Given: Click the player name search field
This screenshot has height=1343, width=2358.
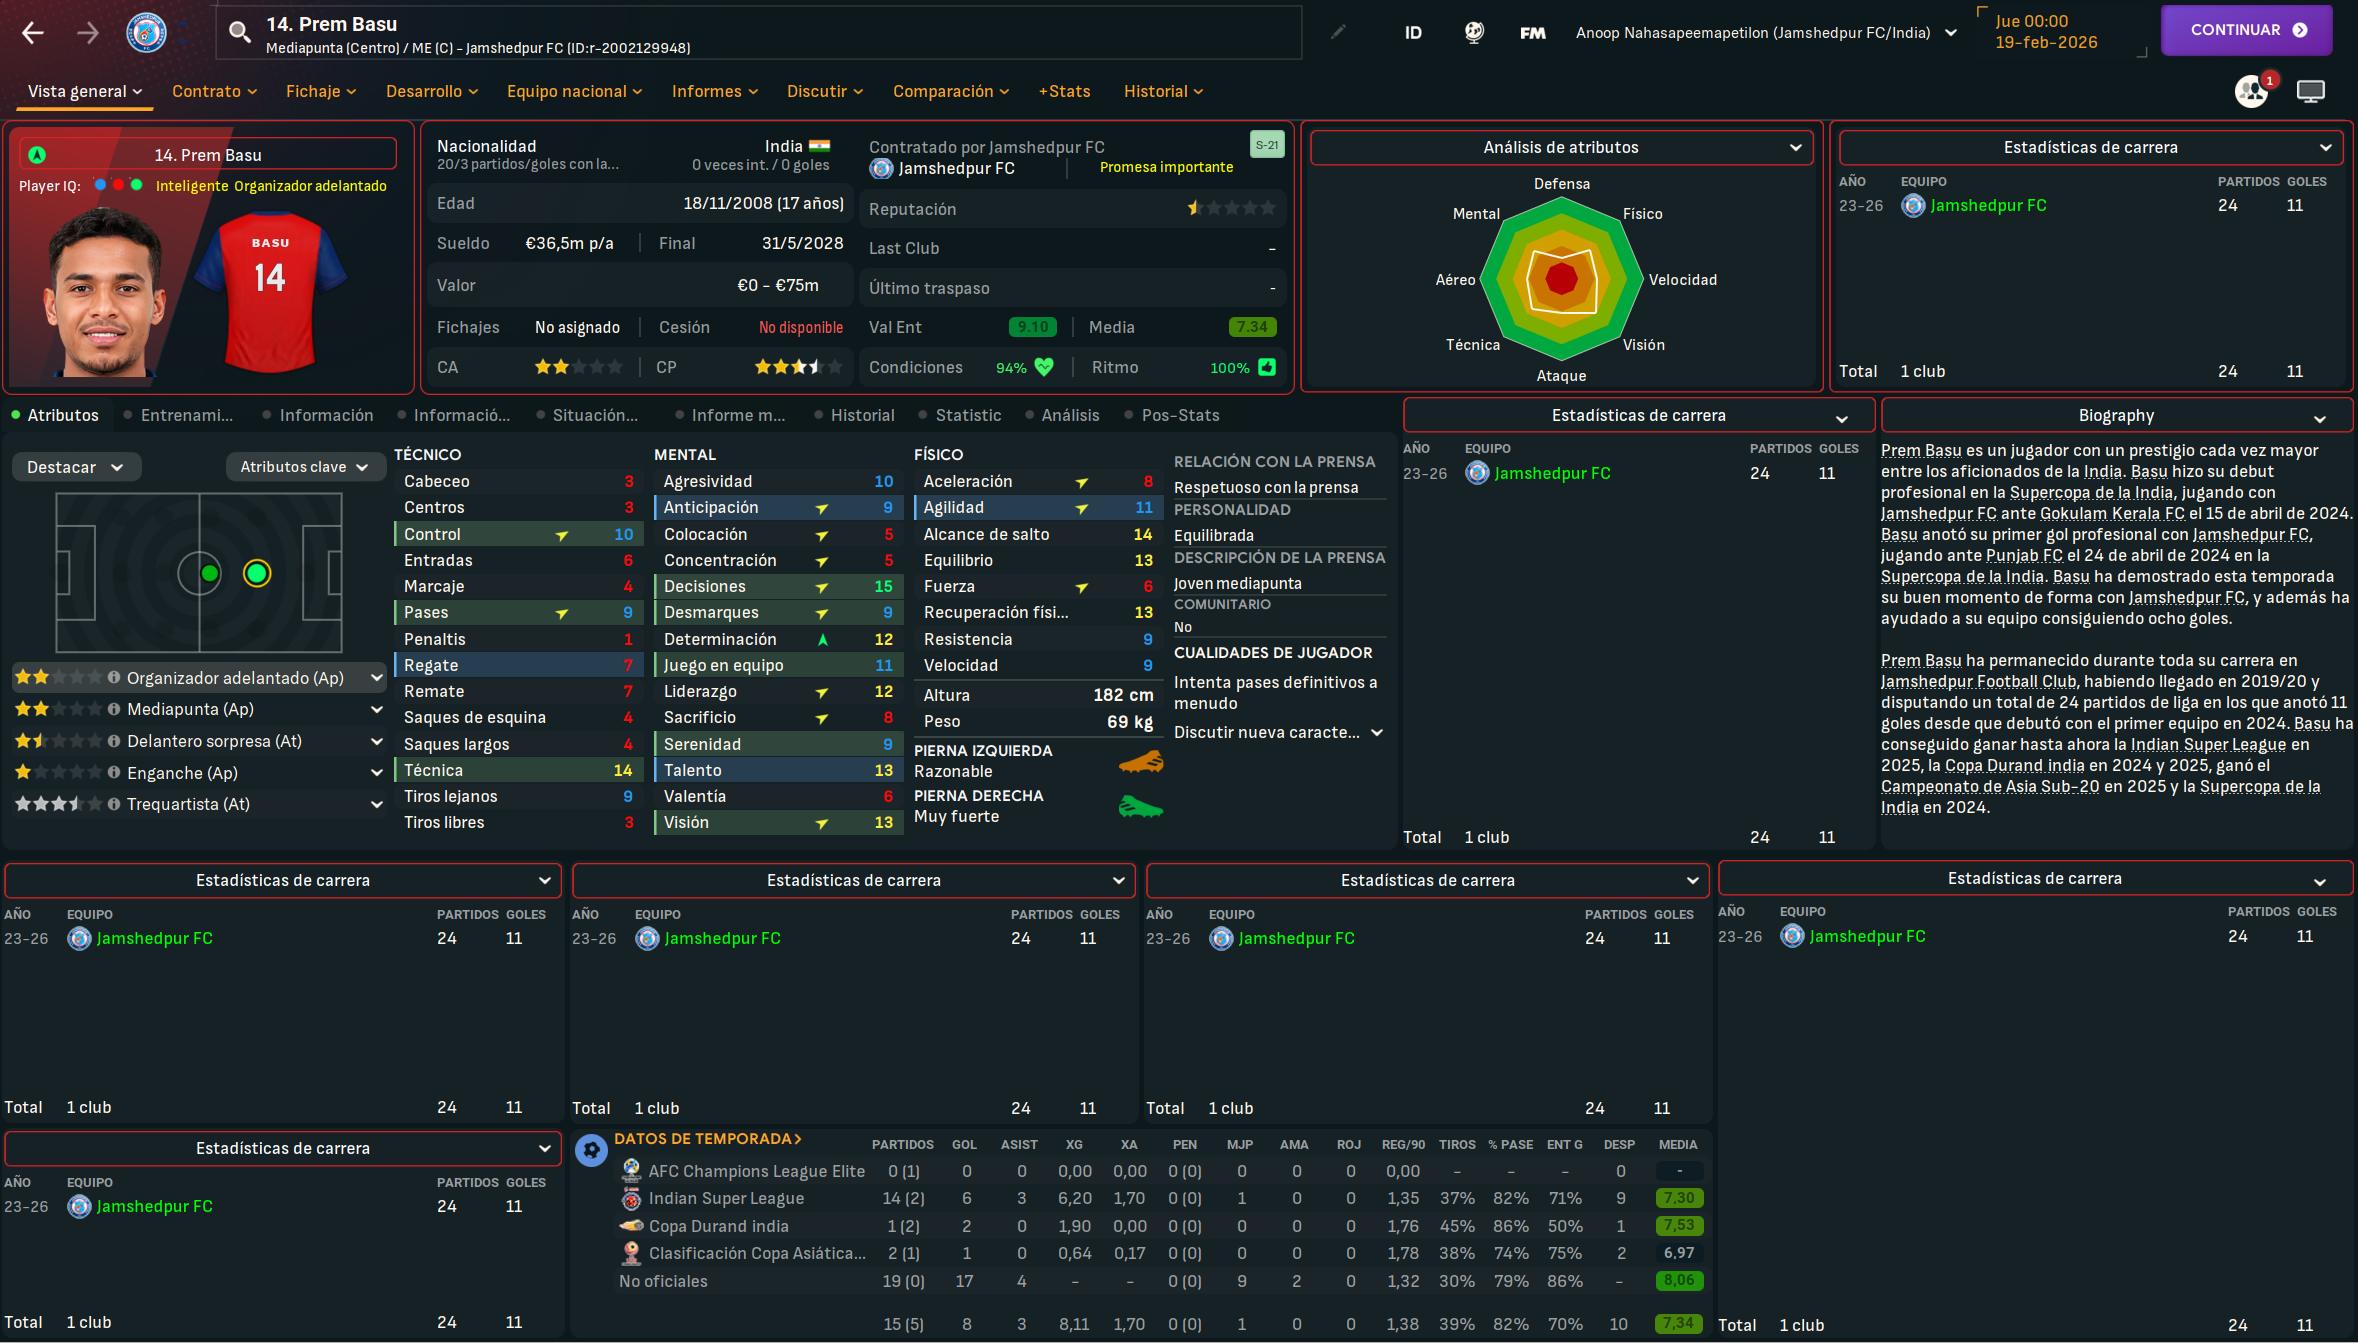Looking at the screenshot, I should [759, 33].
